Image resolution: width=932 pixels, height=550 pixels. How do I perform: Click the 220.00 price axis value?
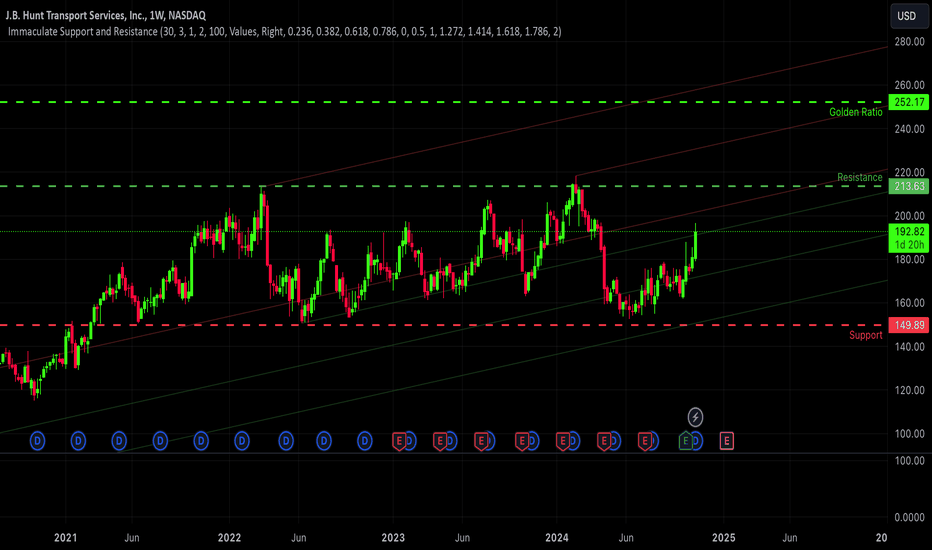(x=909, y=172)
